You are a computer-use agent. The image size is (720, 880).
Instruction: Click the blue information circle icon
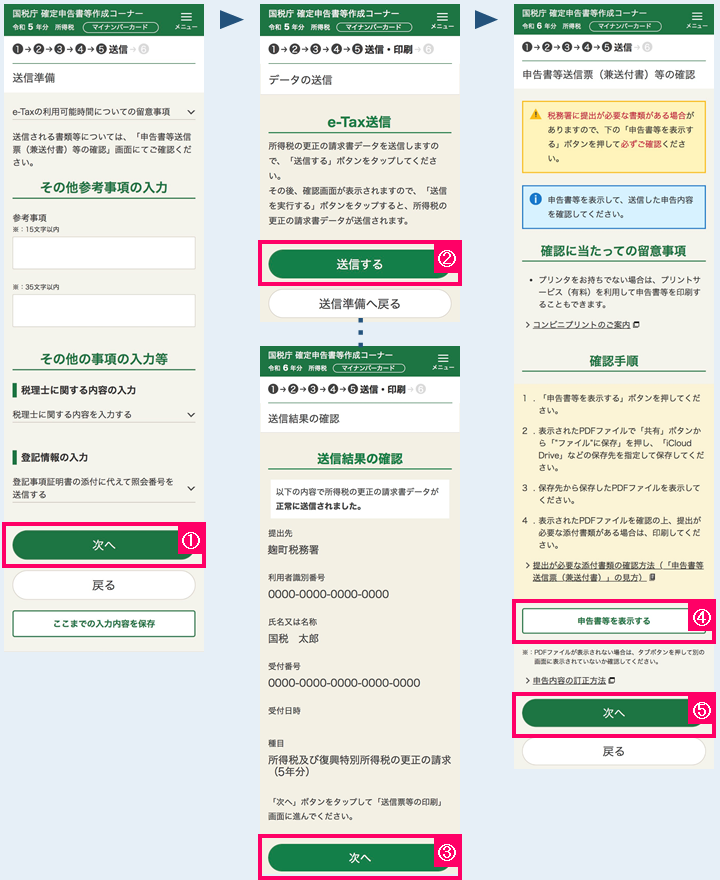point(536,199)
